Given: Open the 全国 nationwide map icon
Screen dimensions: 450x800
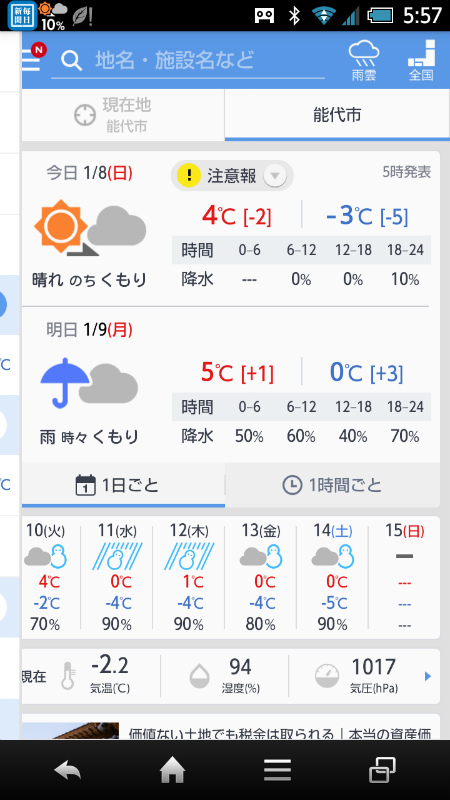Looking at the screenshot, I should [421, 61].
